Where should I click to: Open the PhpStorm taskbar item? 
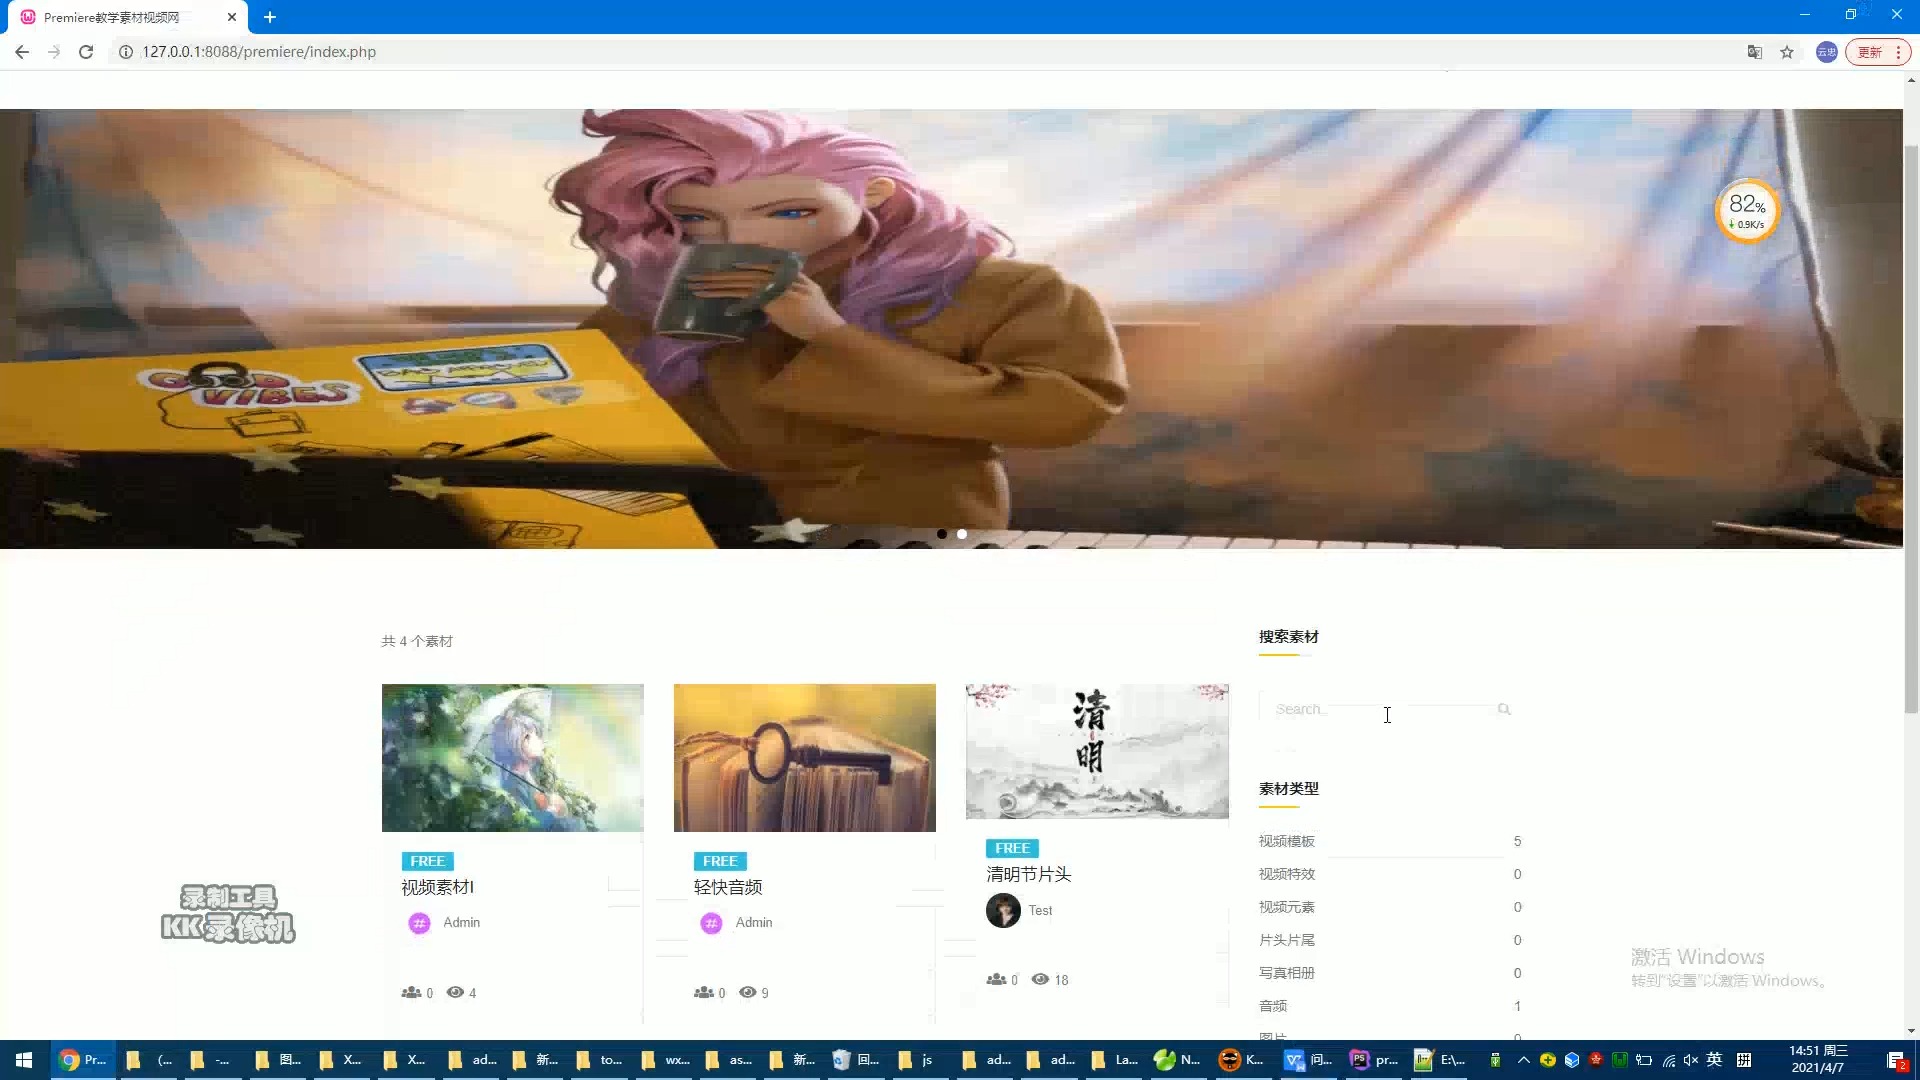1374,1060
